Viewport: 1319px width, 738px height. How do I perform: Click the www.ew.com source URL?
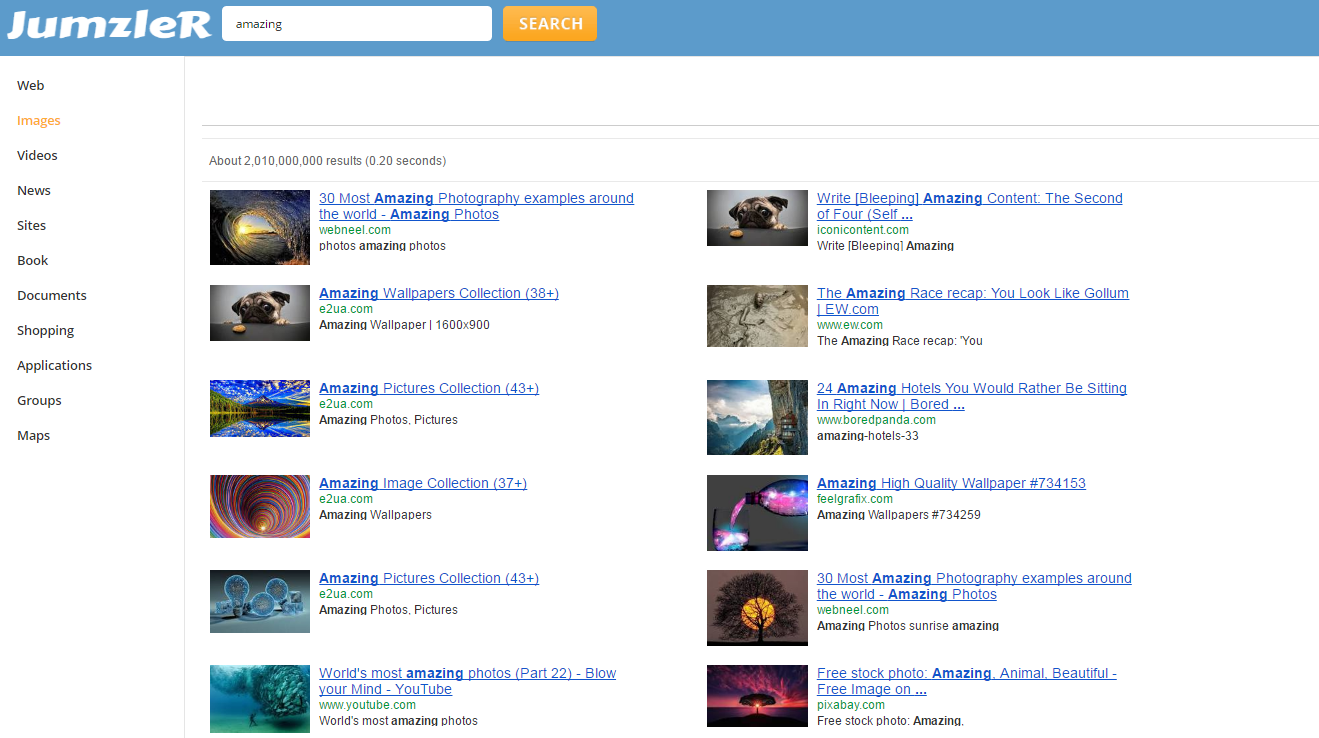pos(850,325)
